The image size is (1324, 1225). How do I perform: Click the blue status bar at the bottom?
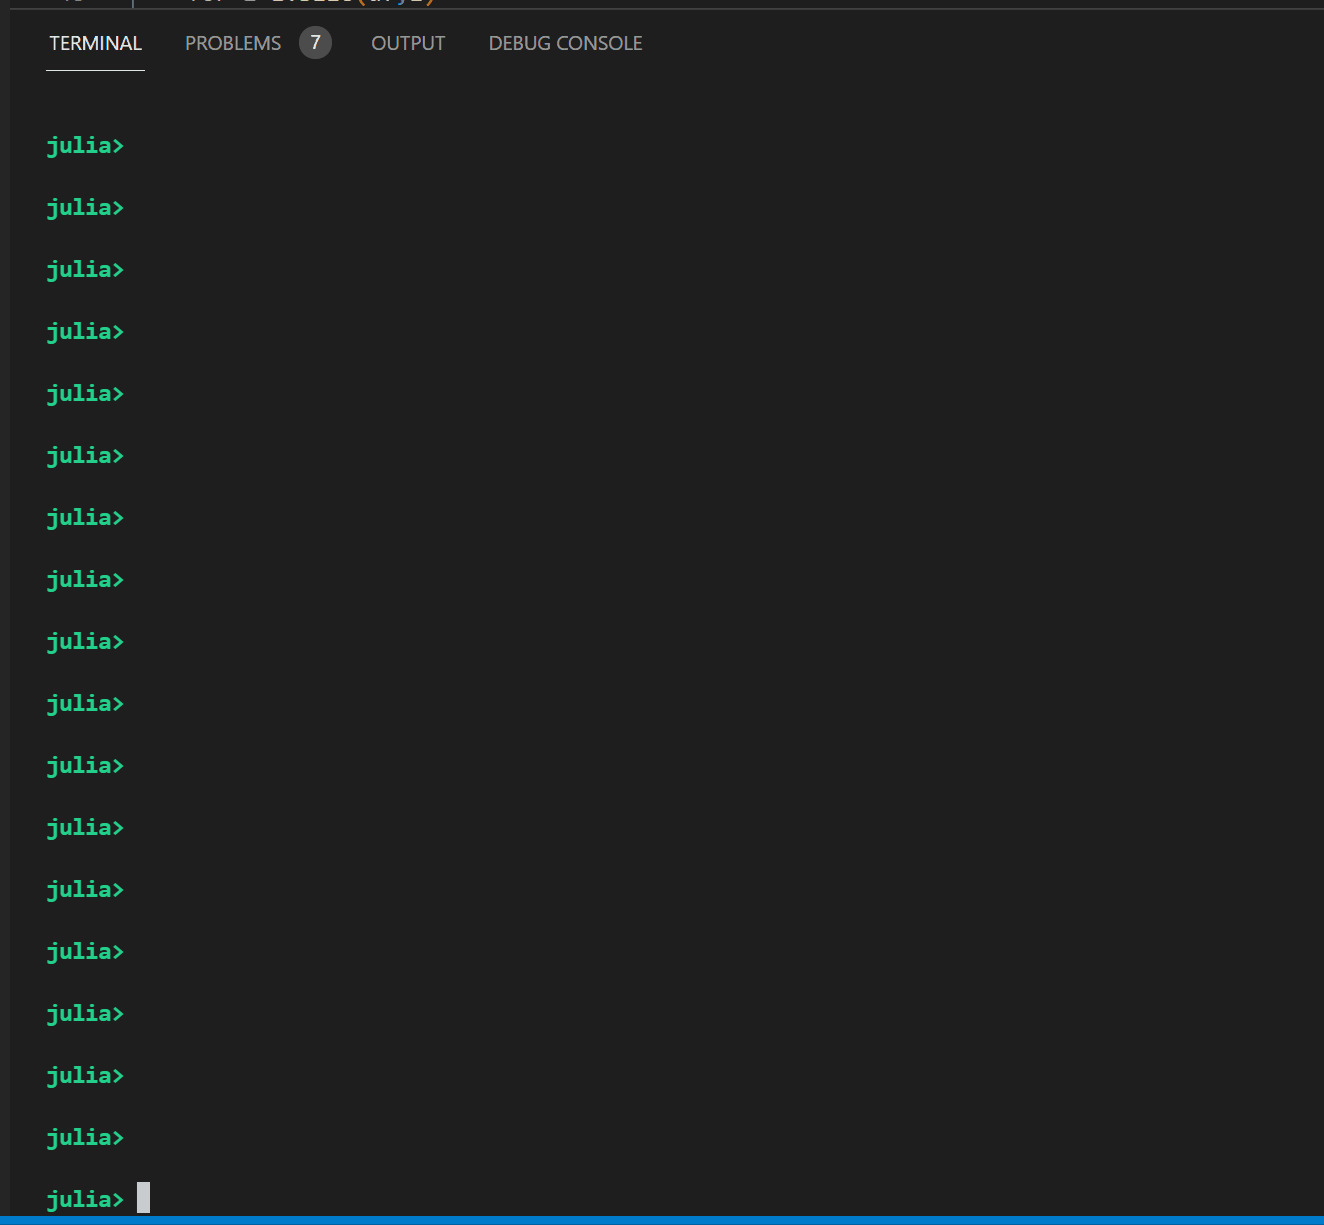(x=660, y=1219)
